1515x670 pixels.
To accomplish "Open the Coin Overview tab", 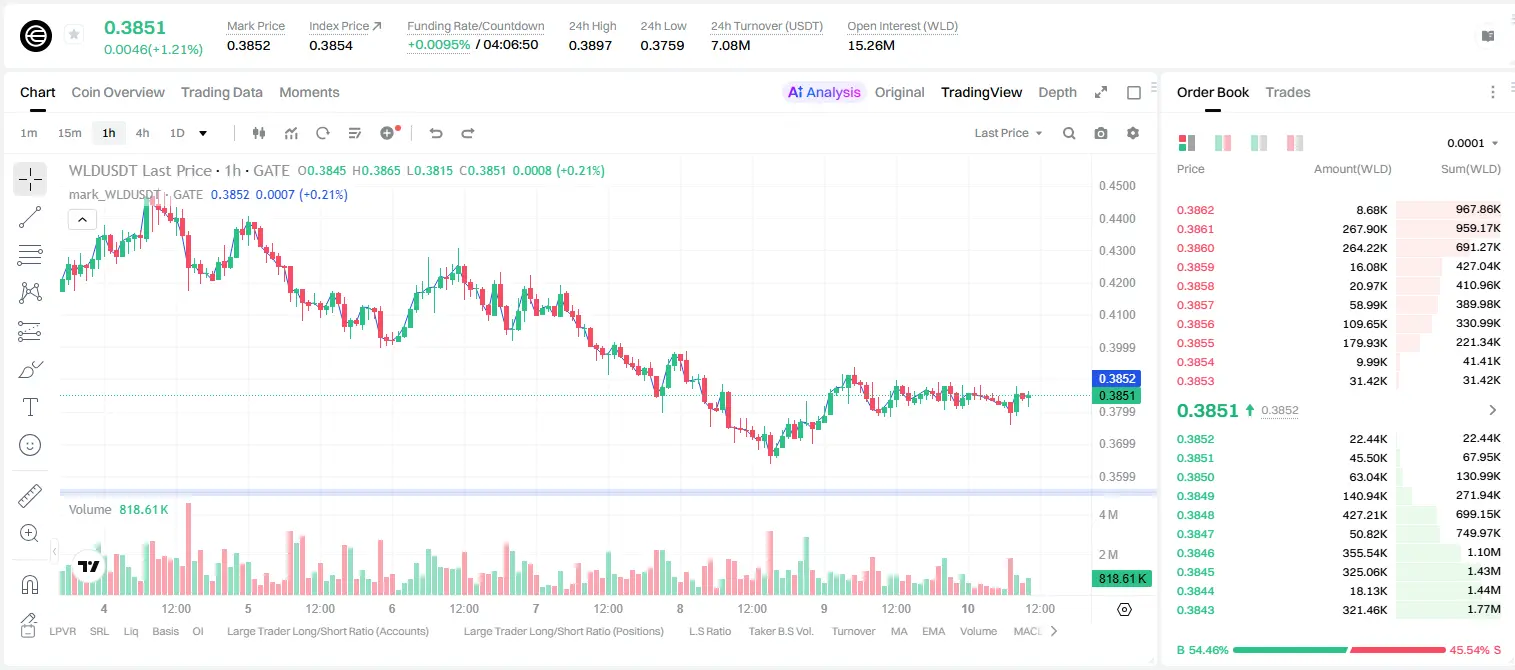I will tap(118, 92).
